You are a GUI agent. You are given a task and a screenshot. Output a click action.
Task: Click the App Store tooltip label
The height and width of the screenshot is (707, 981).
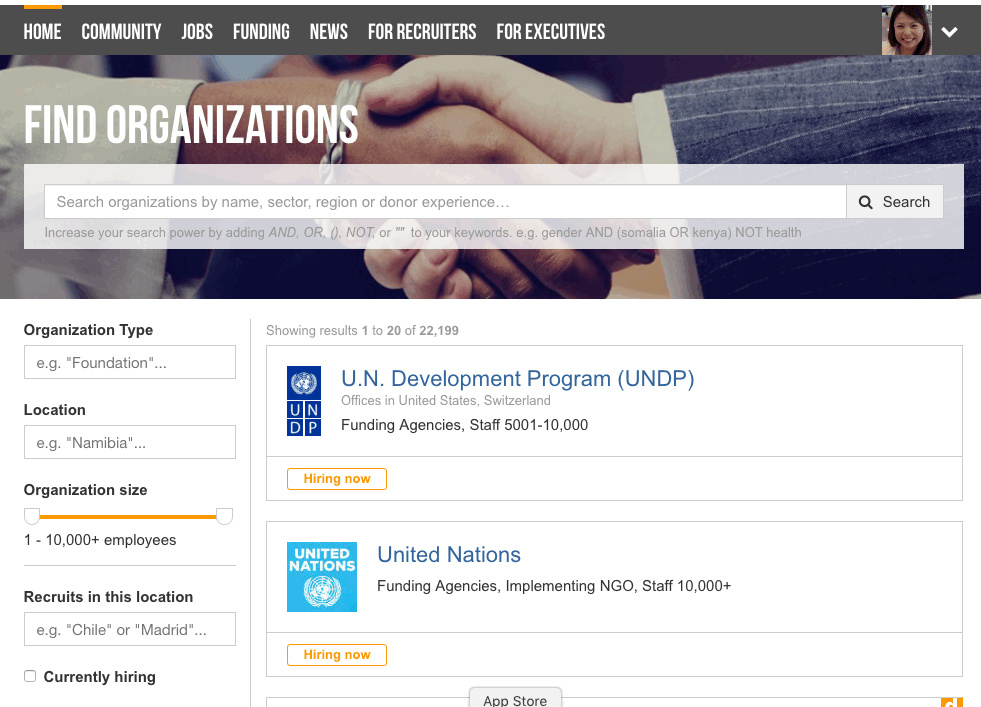tap(515, 699)
